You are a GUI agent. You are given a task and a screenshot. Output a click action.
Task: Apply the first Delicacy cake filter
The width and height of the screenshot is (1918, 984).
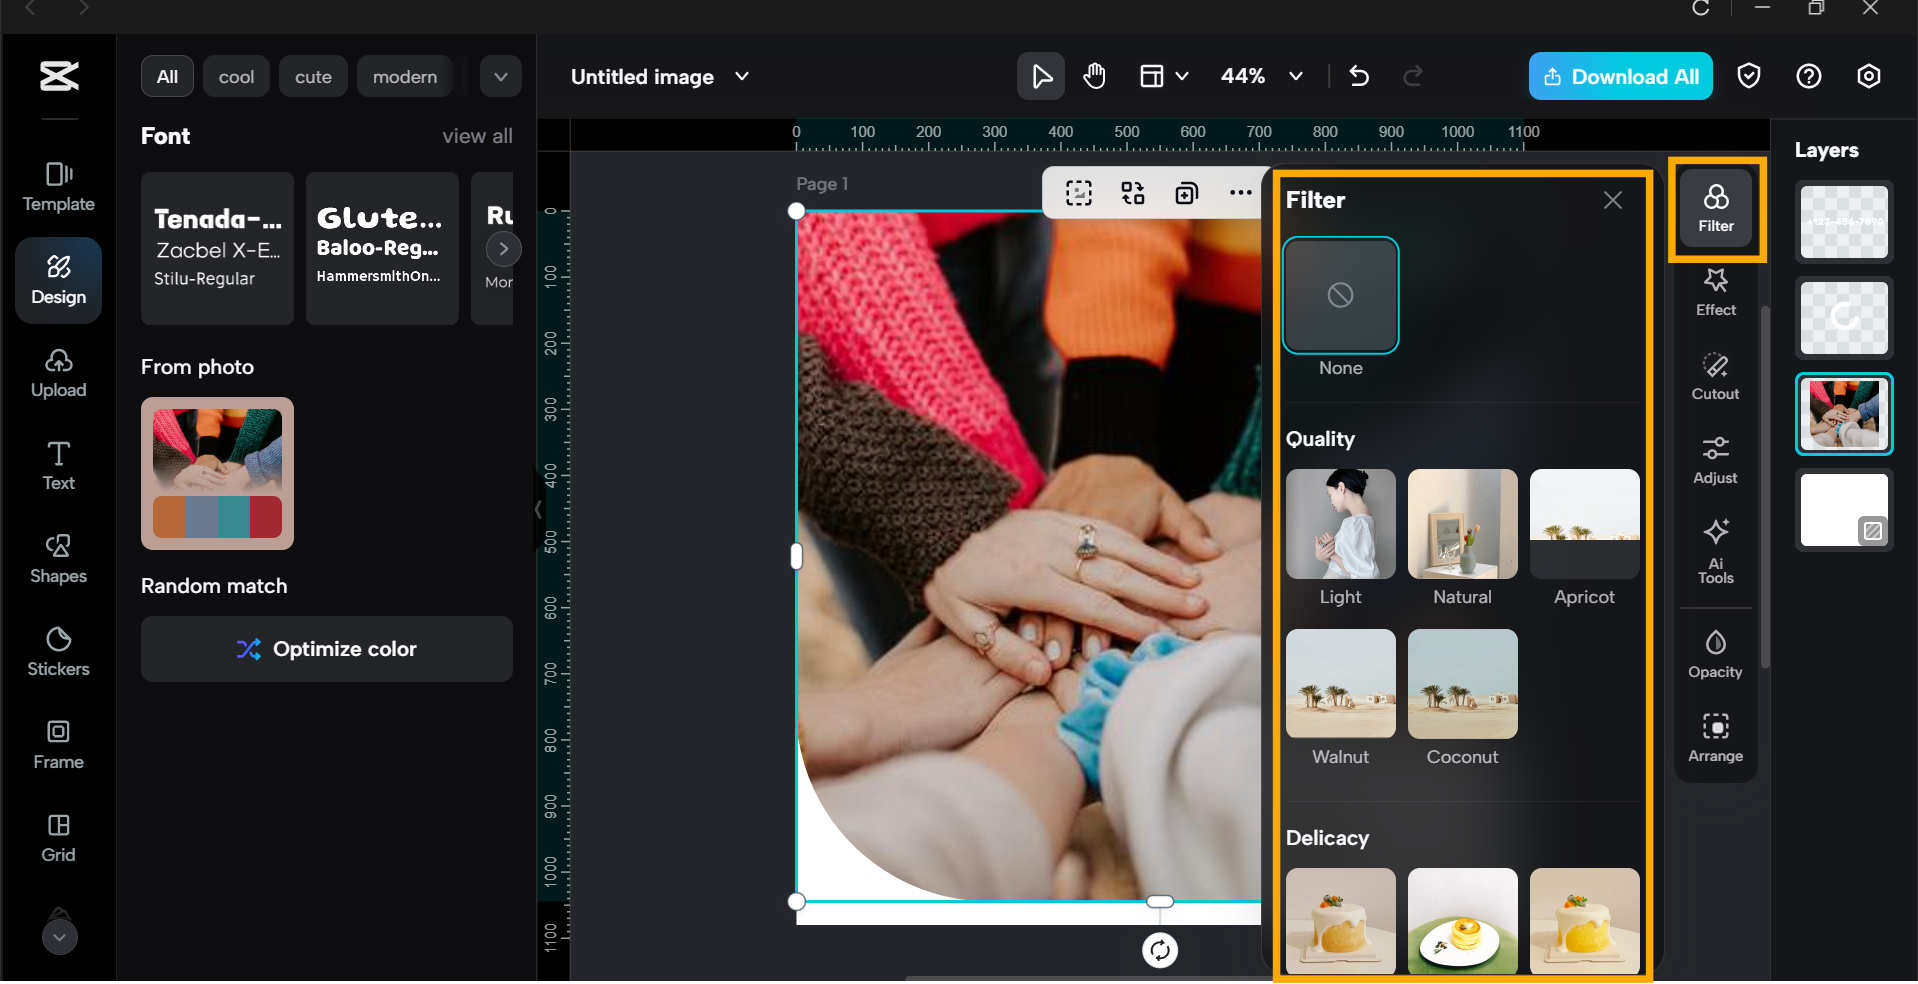[1341, 921]
